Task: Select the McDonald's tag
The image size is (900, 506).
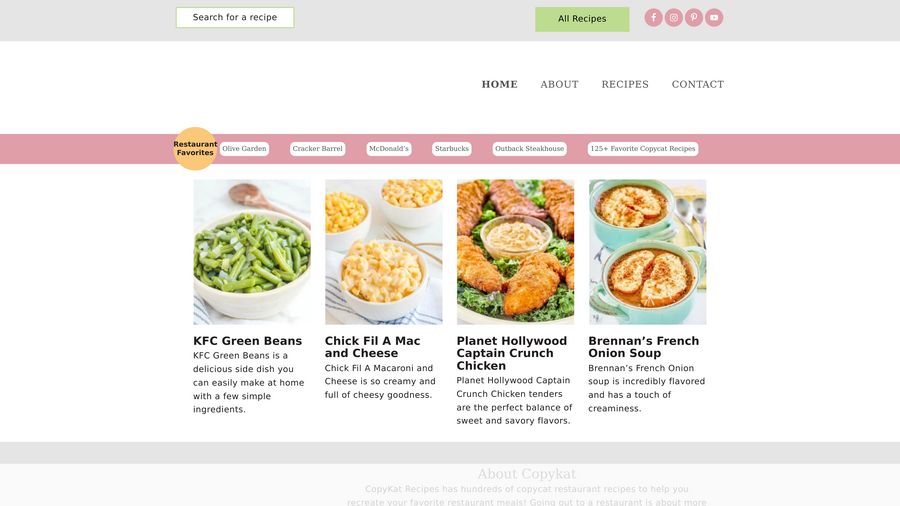Action: point(389,149)
